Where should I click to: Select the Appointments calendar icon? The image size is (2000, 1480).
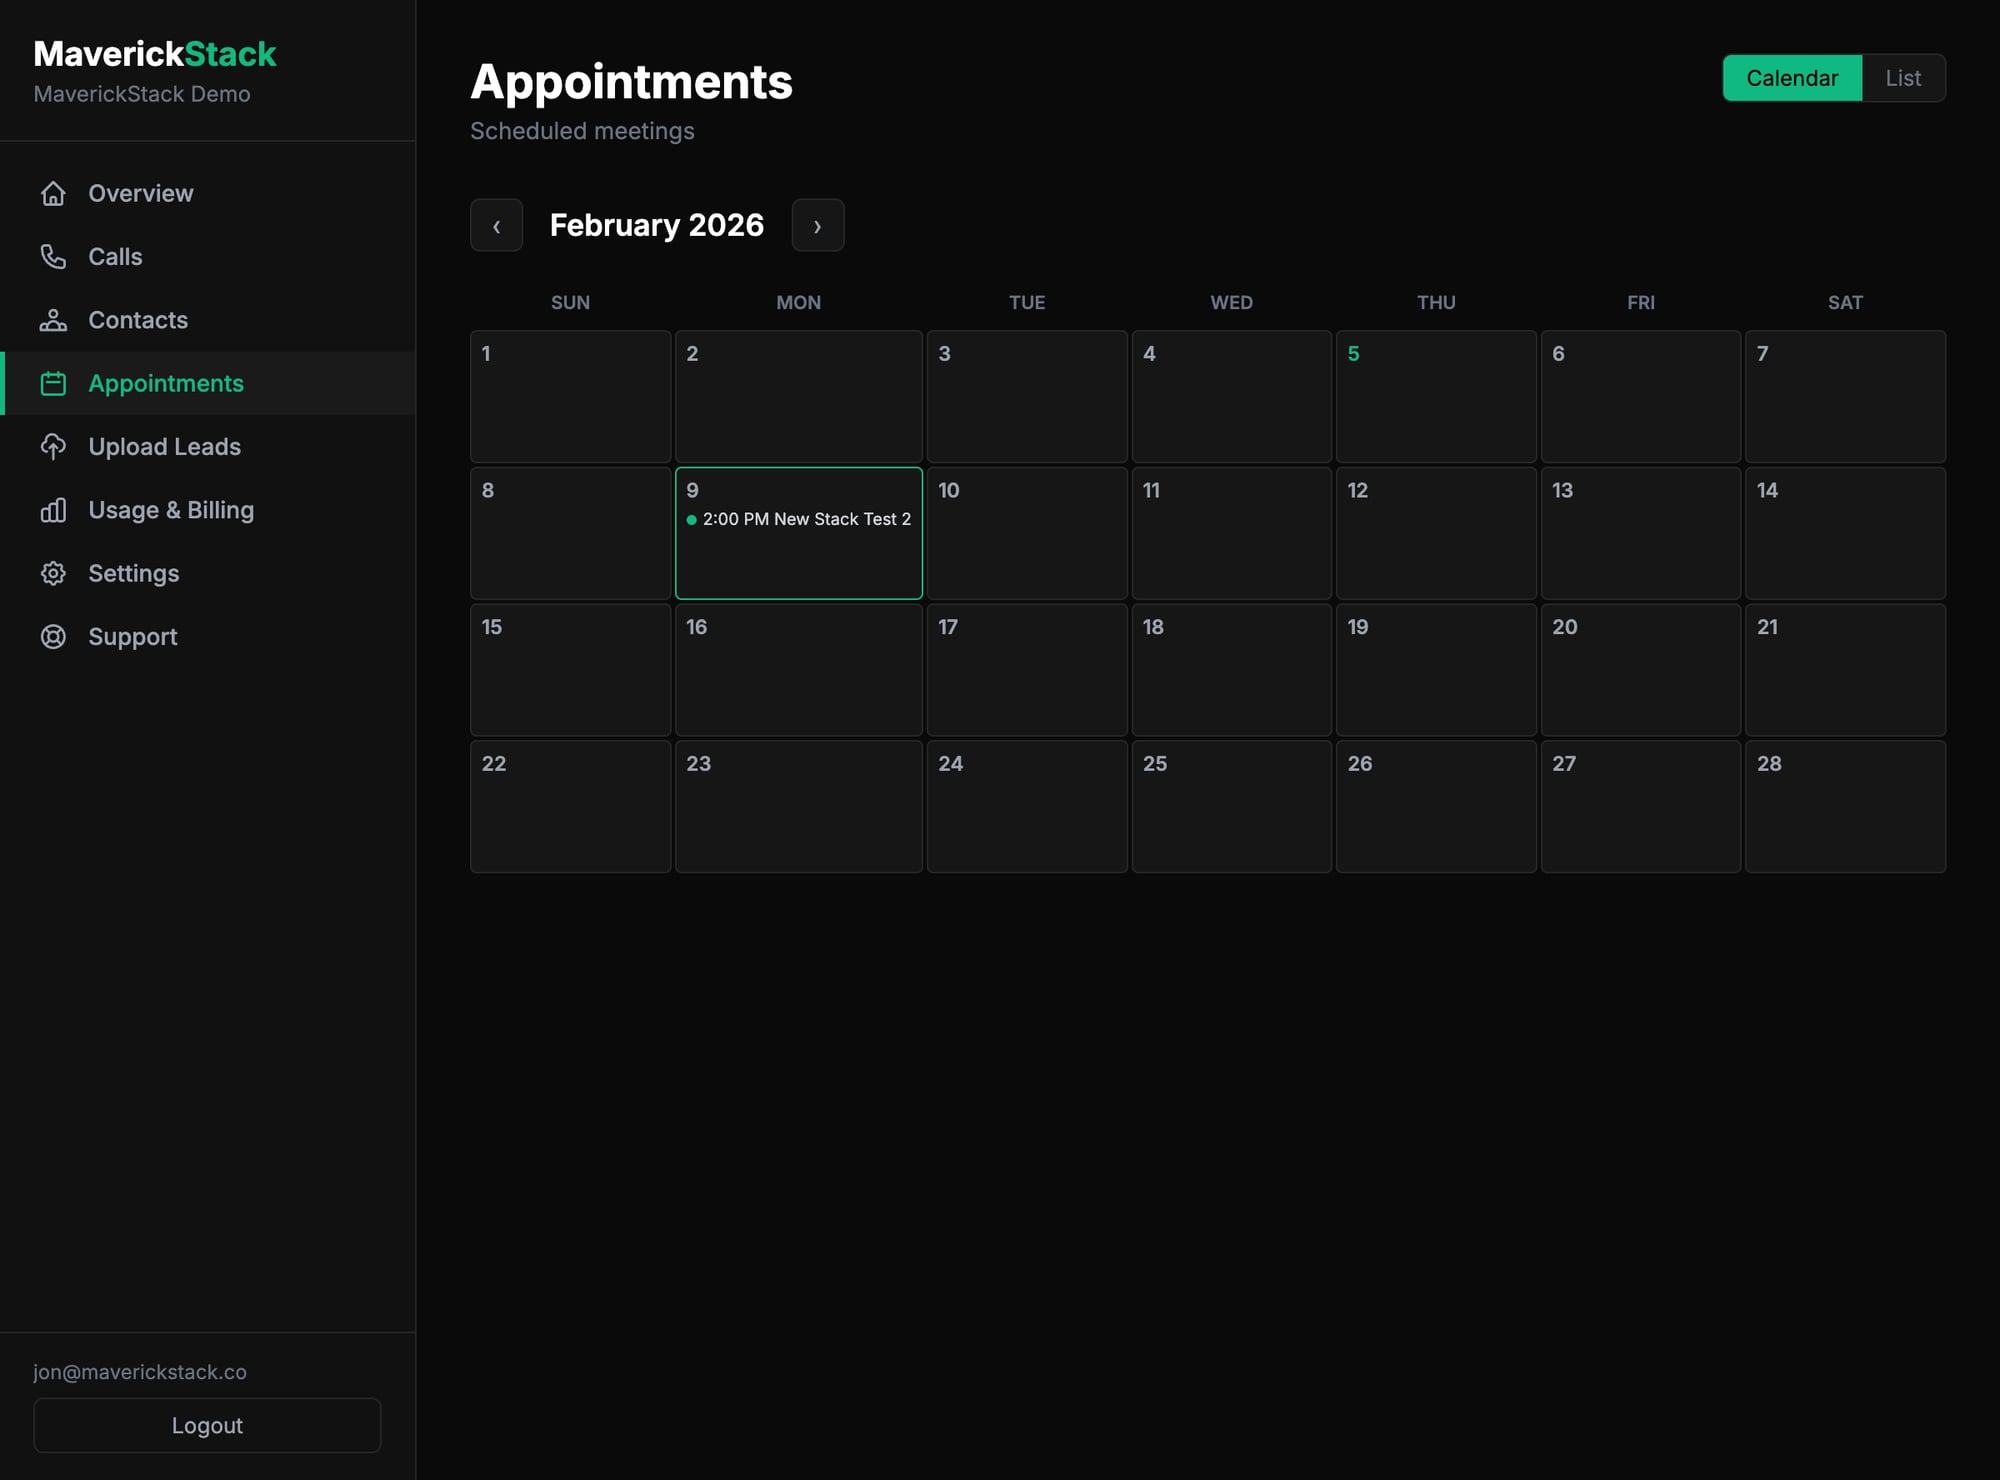(x=55, y=383)
